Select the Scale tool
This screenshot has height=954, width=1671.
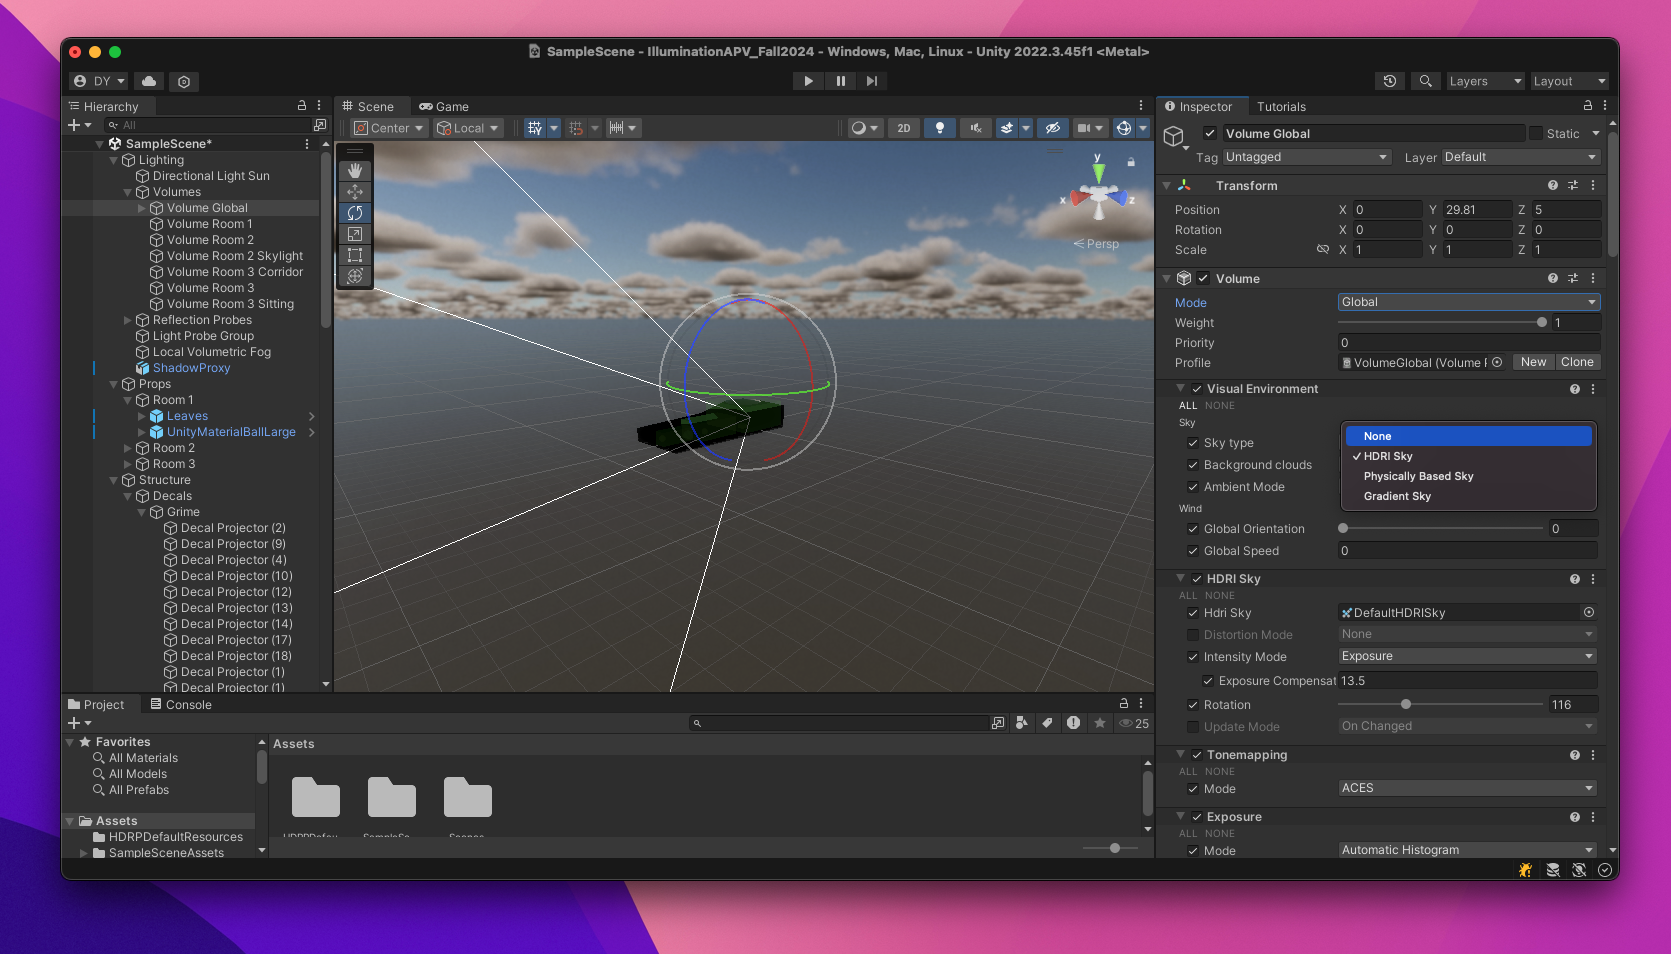point(355,234)
